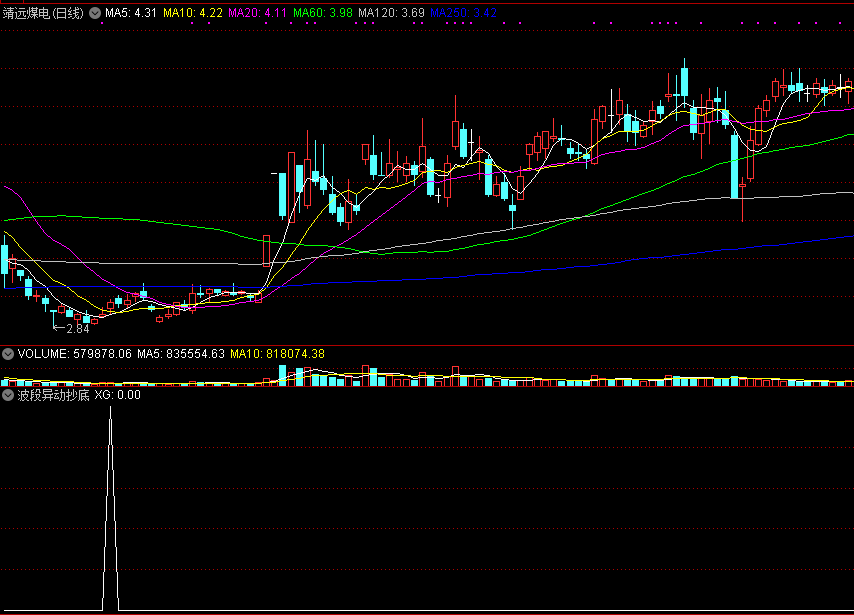Select the MA20: 4.11 magenta label
The image size is (854, 615).
(x=257, y=13)
